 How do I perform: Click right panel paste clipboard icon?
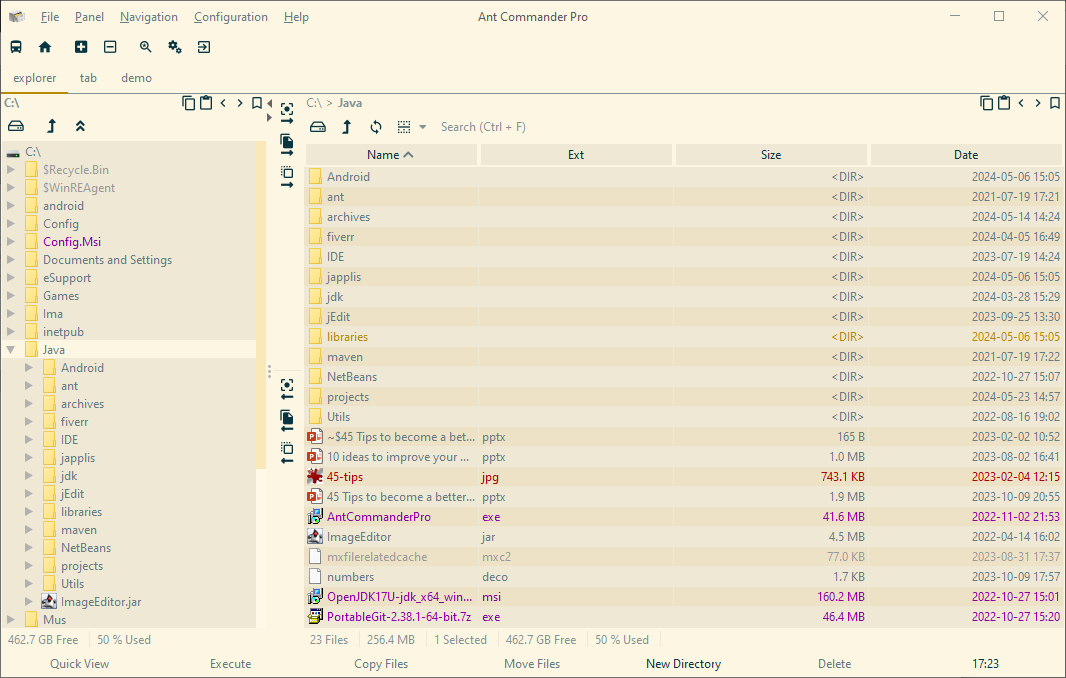click(x=1004, y=103)
